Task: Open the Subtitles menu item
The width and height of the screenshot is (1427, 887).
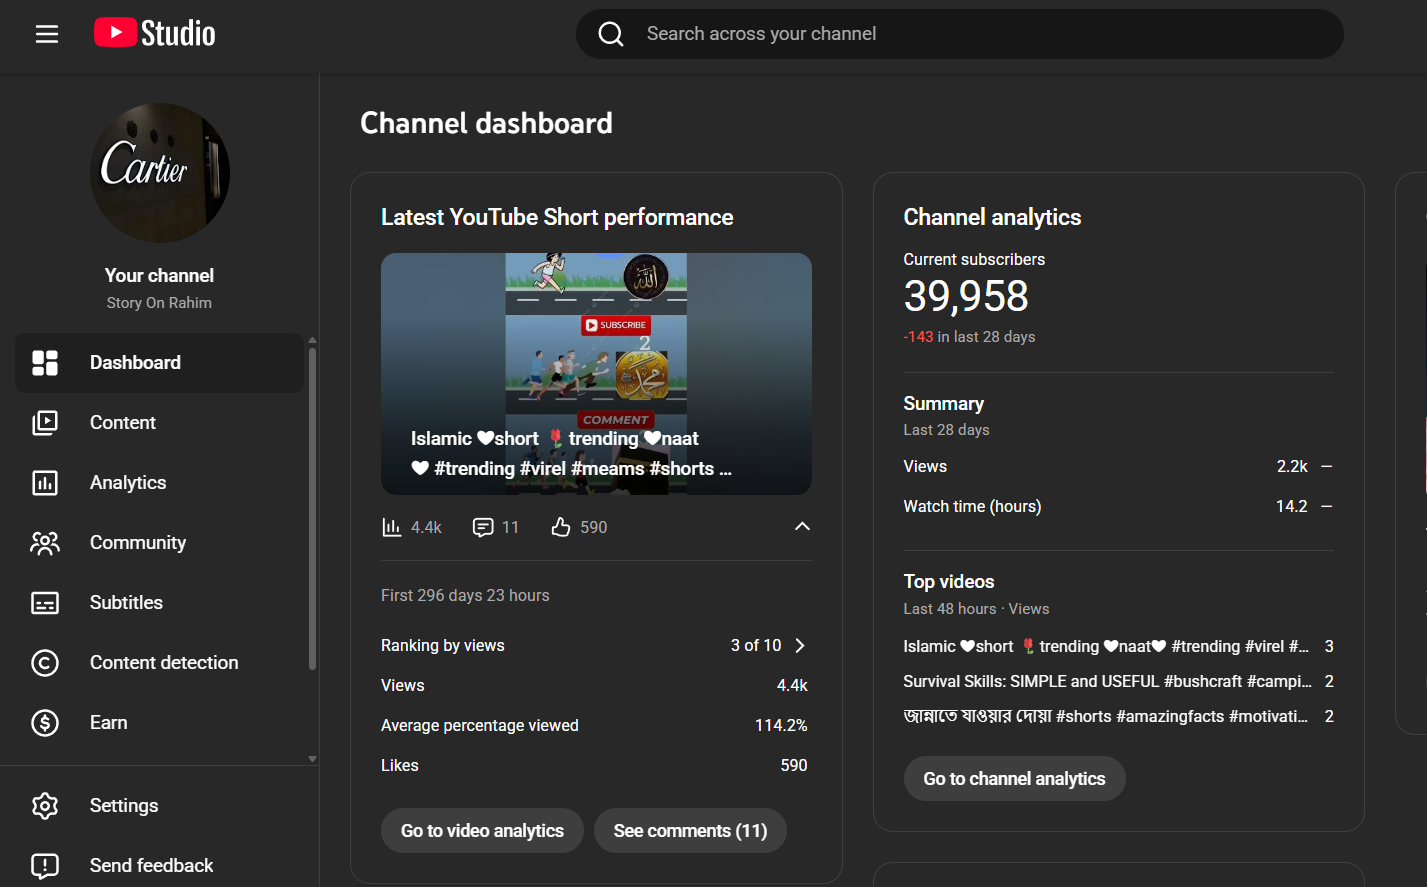Action: [x=126, y=603]
